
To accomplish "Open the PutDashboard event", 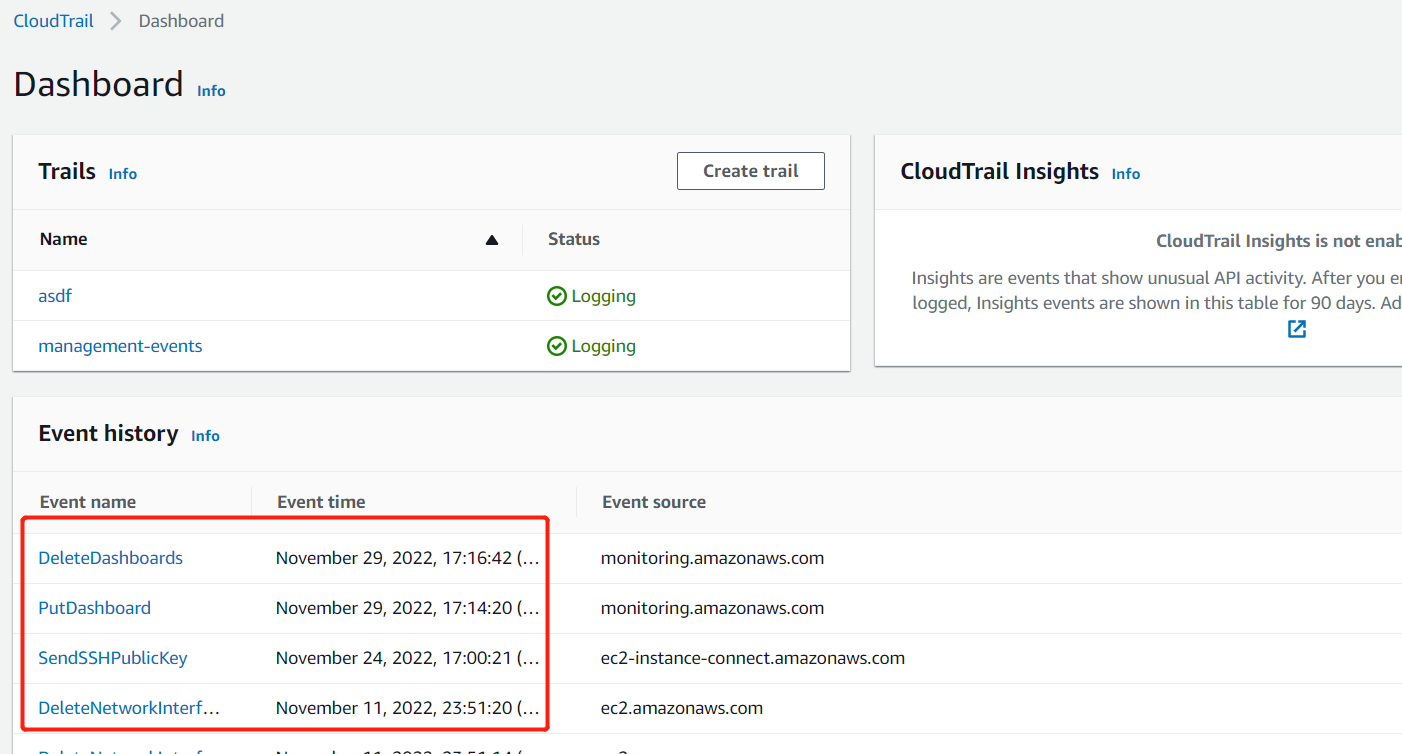I will [94, 608].
